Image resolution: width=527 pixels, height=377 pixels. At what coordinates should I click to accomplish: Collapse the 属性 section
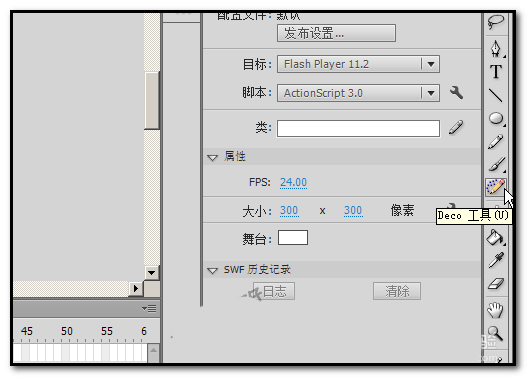pyautogui.click(x=212, y=157)
